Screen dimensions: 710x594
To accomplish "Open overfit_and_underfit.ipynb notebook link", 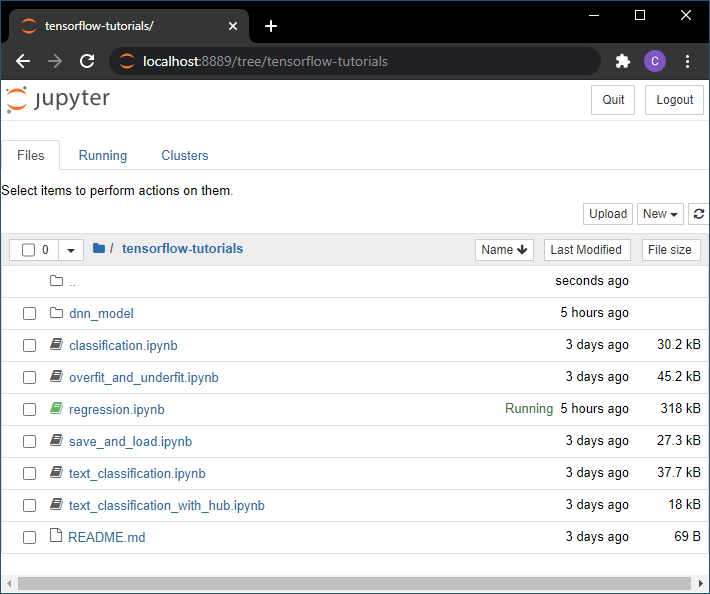I will [x=144, y=378].
